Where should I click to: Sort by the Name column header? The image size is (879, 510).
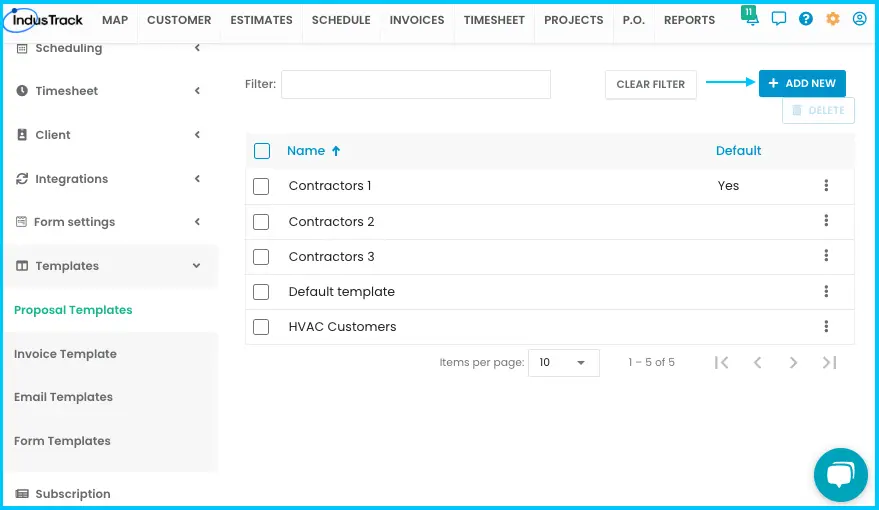[306, 151]
